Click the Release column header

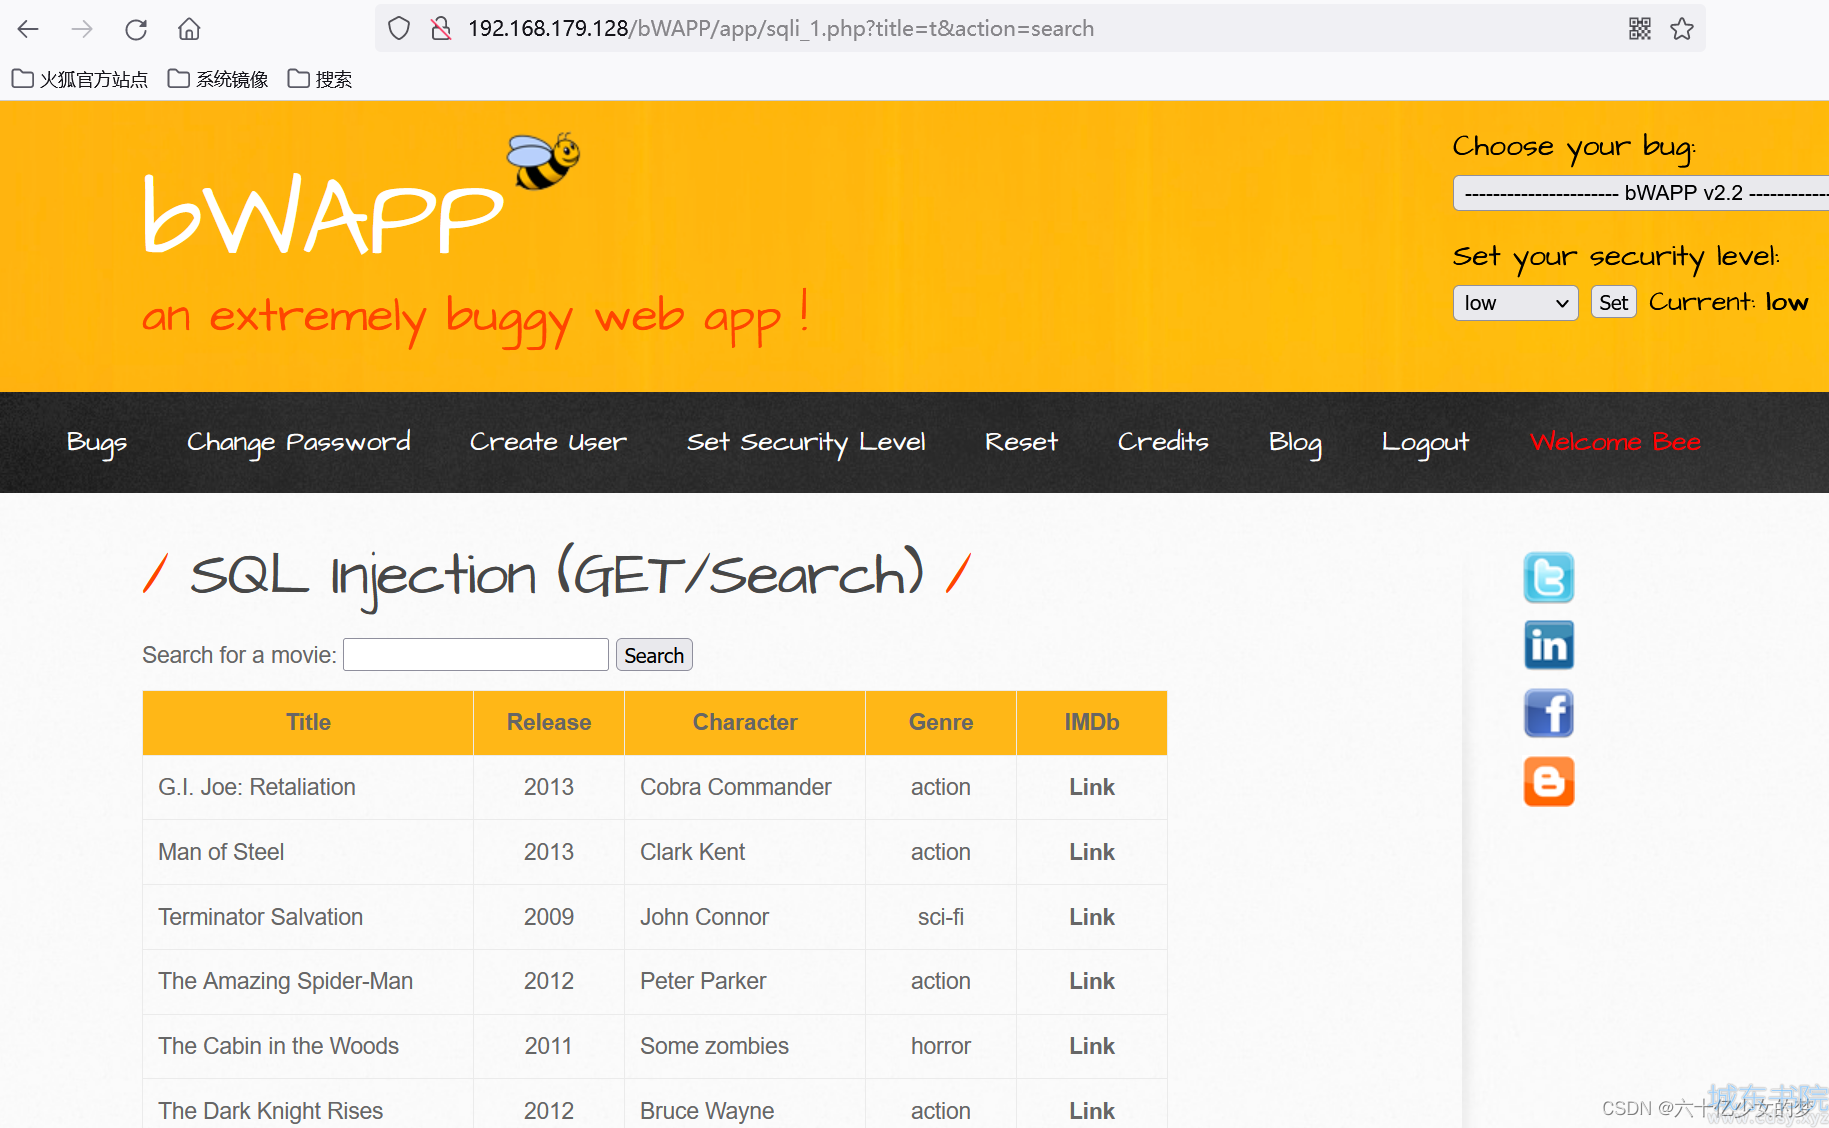549,723
